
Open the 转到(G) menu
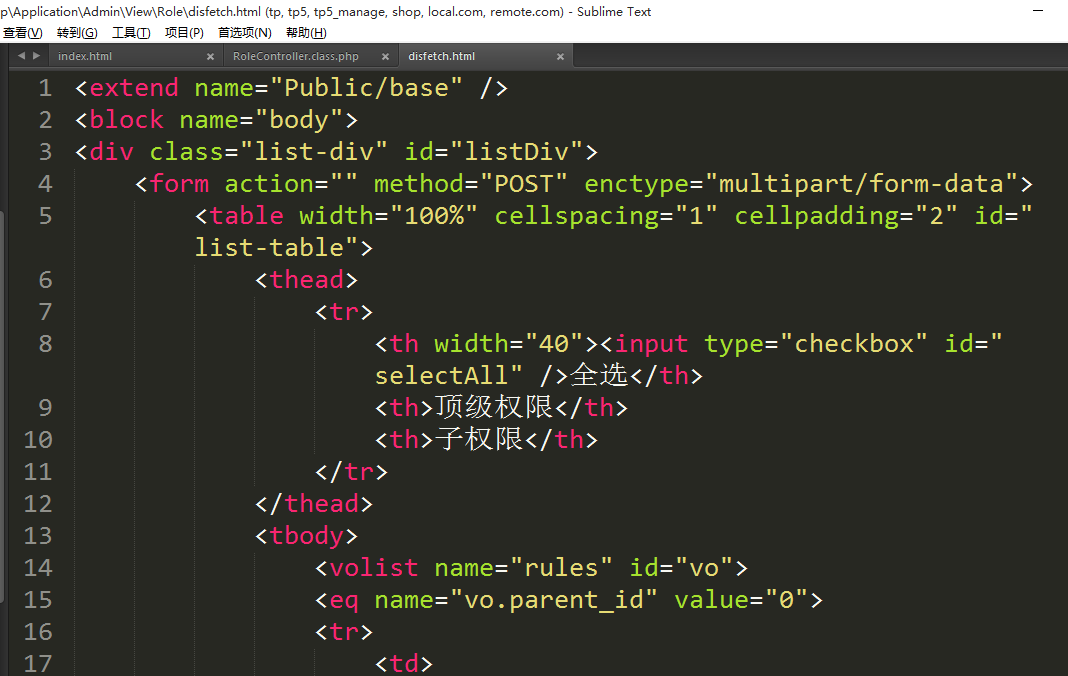pos(77,33)
